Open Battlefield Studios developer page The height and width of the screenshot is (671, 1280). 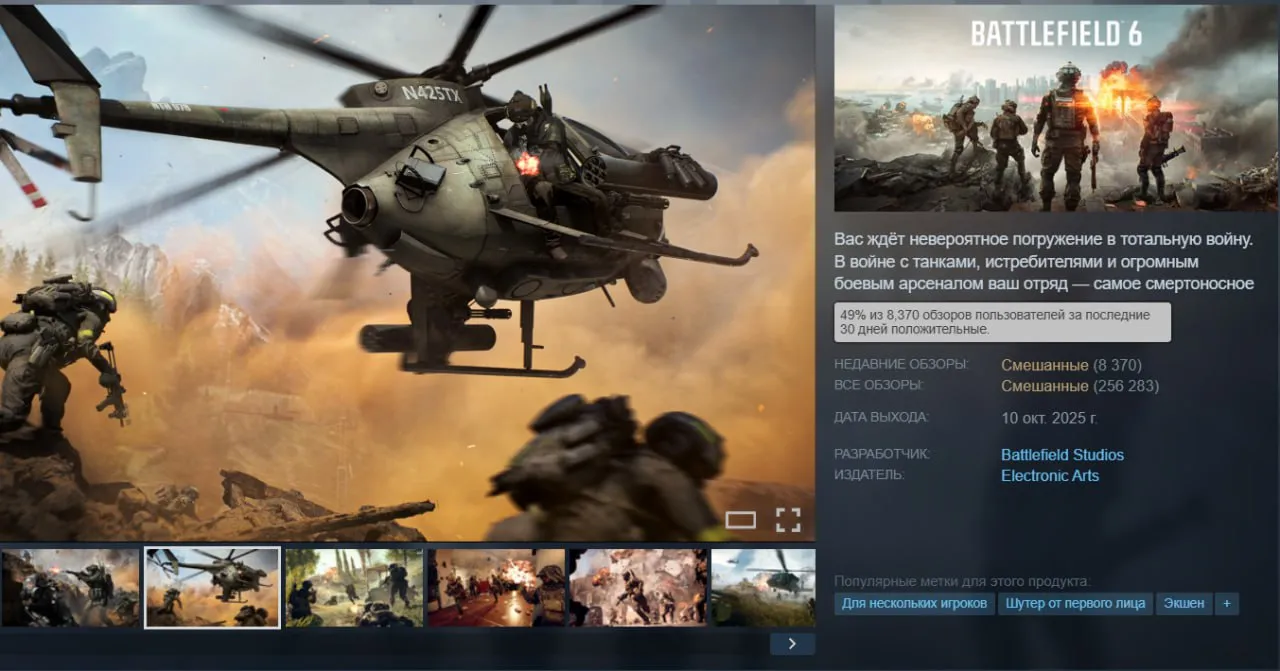point(1062,455)
